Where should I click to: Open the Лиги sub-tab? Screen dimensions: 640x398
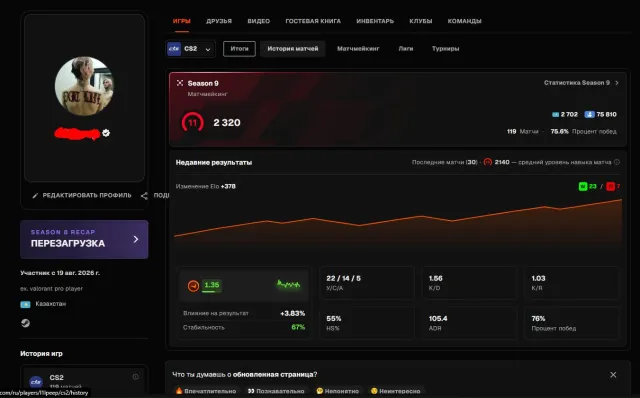coord(406,49)
